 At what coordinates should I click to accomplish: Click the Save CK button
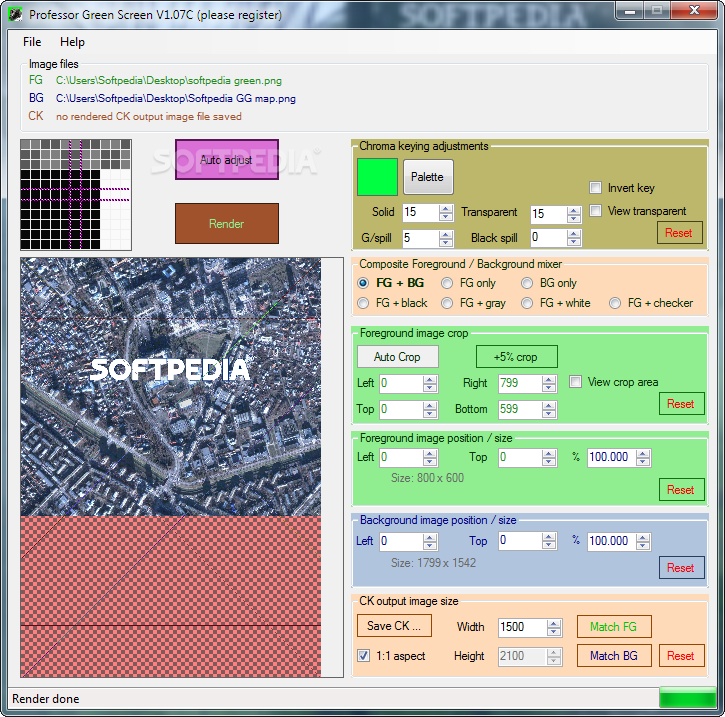[x=394, y=626]
